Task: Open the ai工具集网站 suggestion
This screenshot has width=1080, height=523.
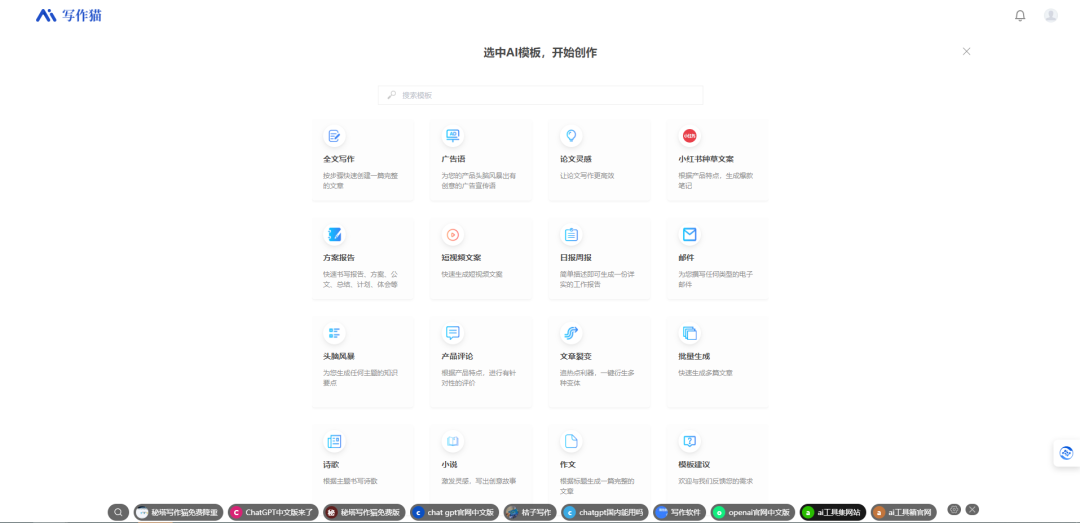Action: tap(833, 512)
